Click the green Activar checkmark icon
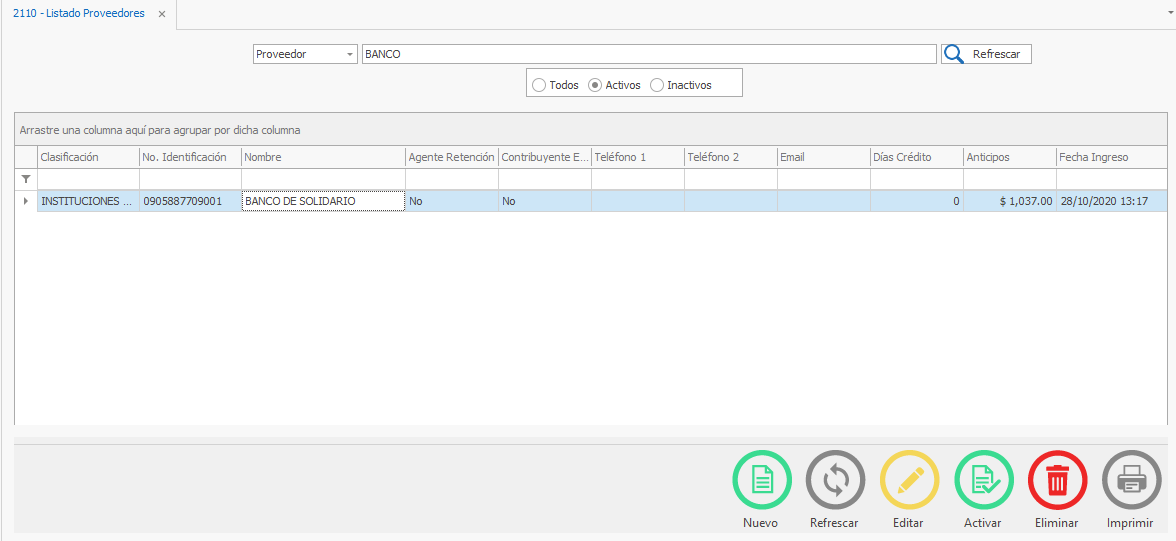Viewport: 1176px width, 541px height. coord(984,480)
